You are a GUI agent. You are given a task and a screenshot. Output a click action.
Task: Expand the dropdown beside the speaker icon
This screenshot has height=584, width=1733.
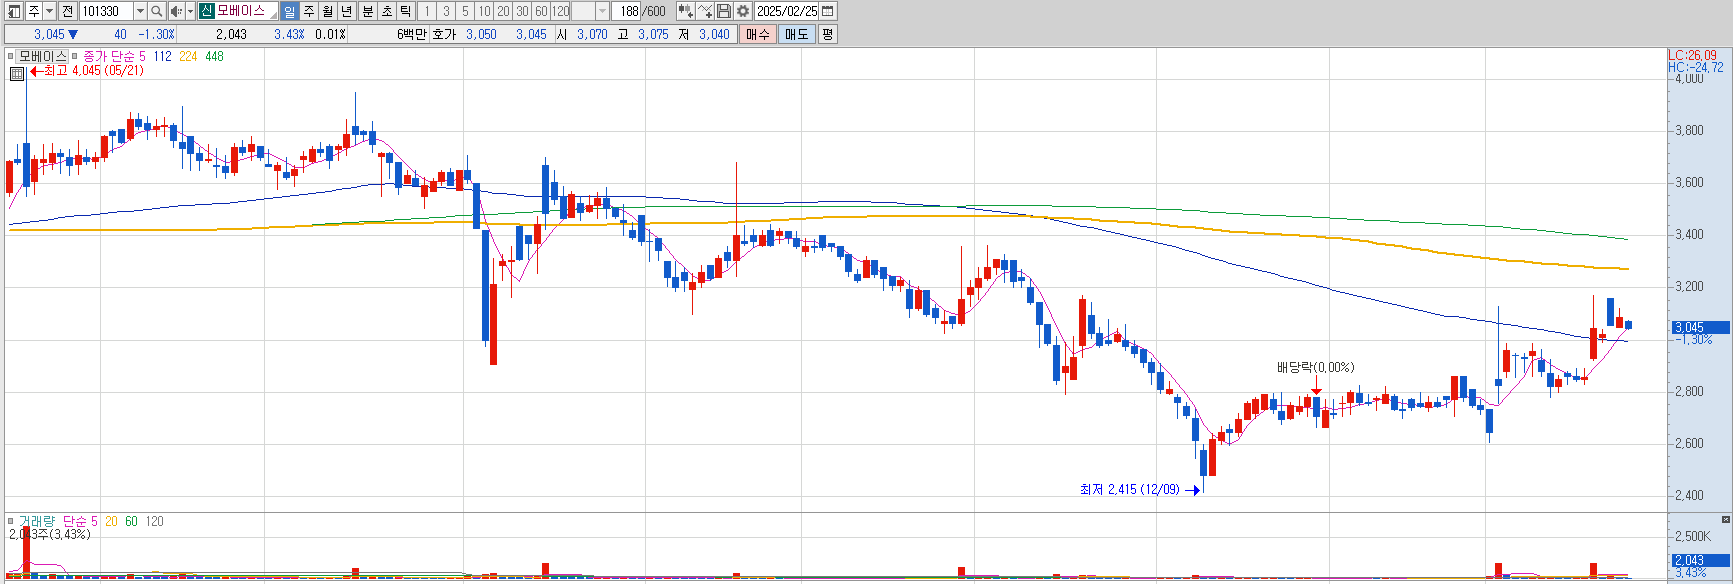click(190, 11)
